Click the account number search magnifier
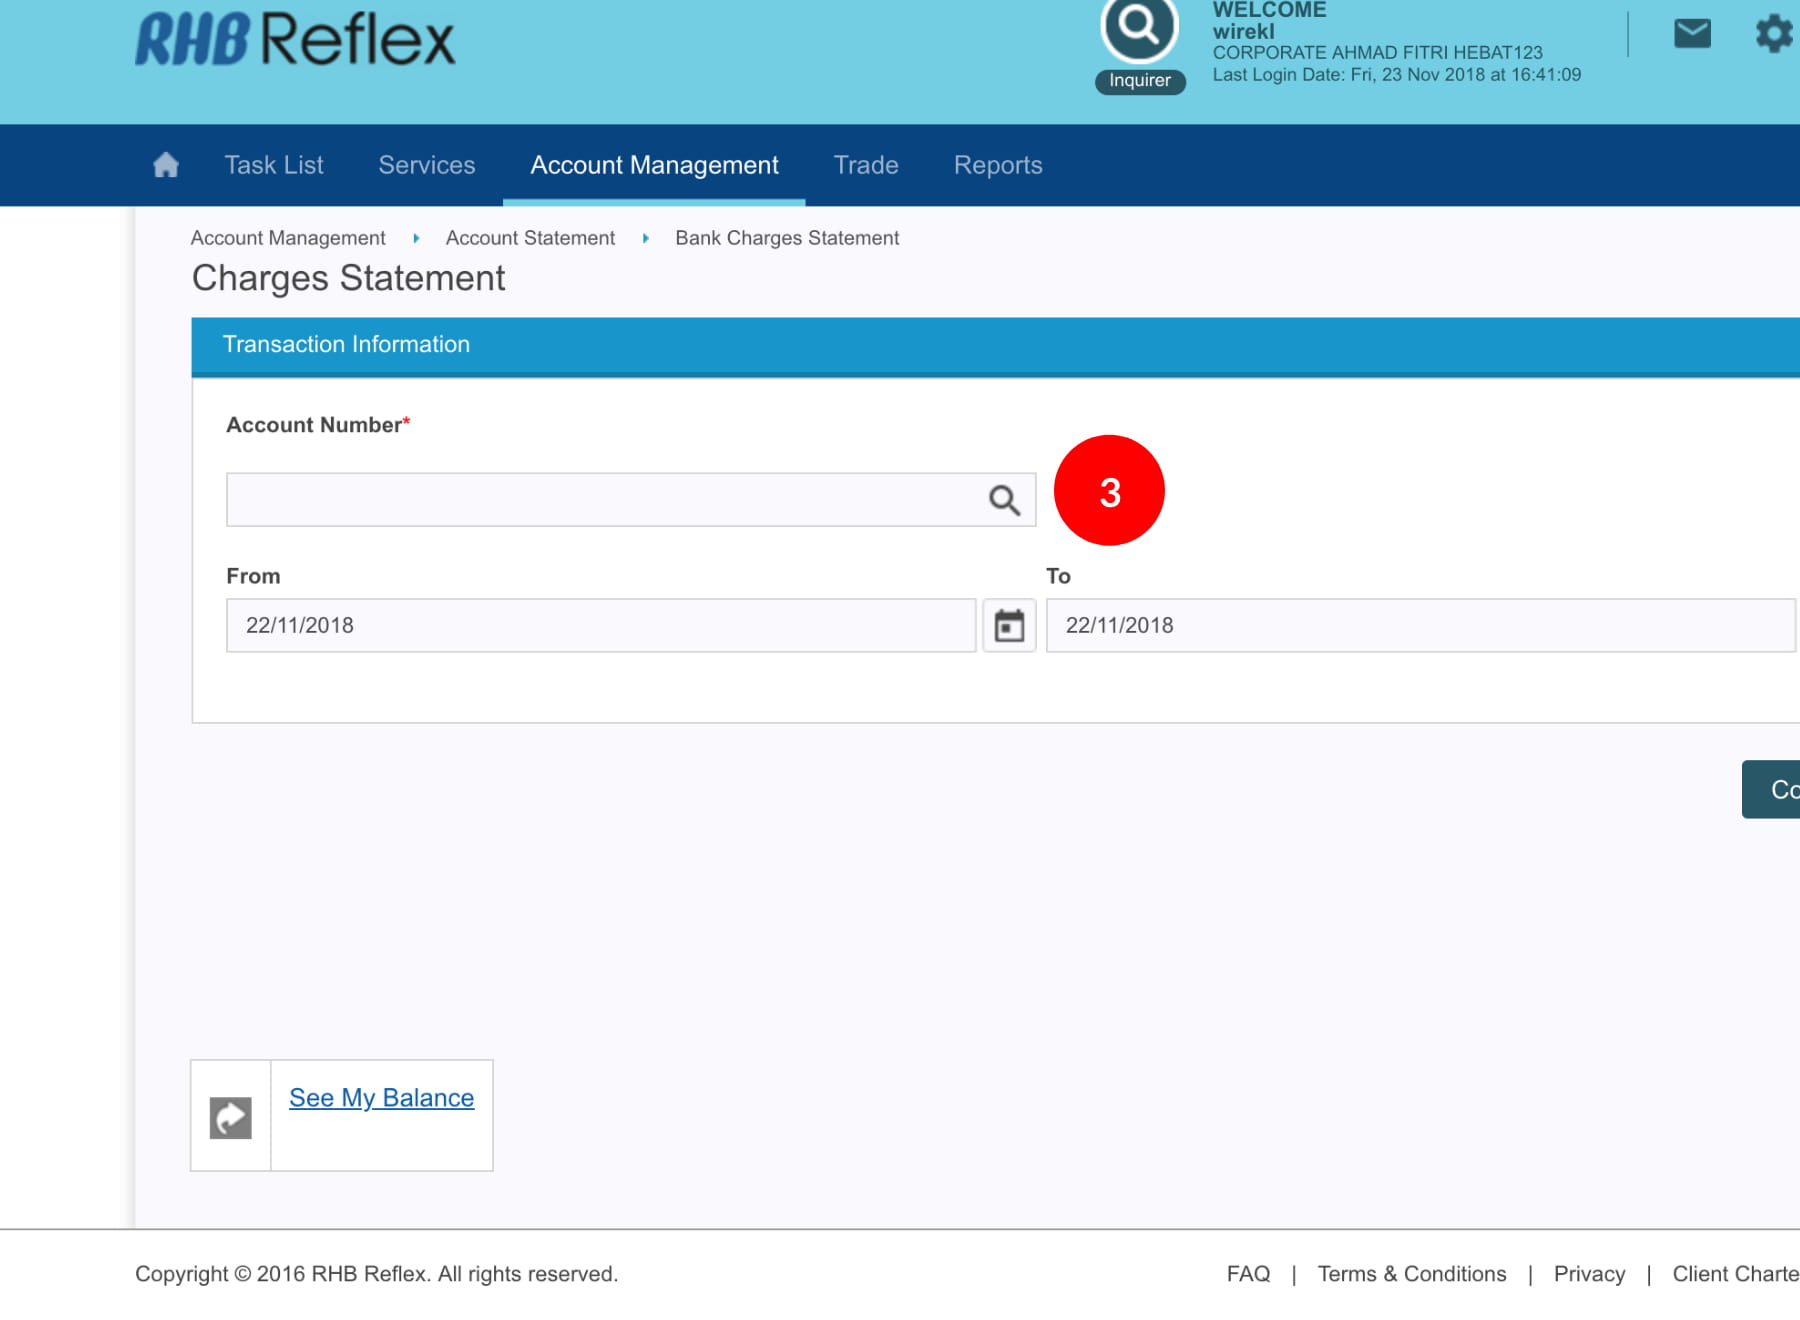This screenshot has height=1320, width=1800. click(x=1004, y=500)
